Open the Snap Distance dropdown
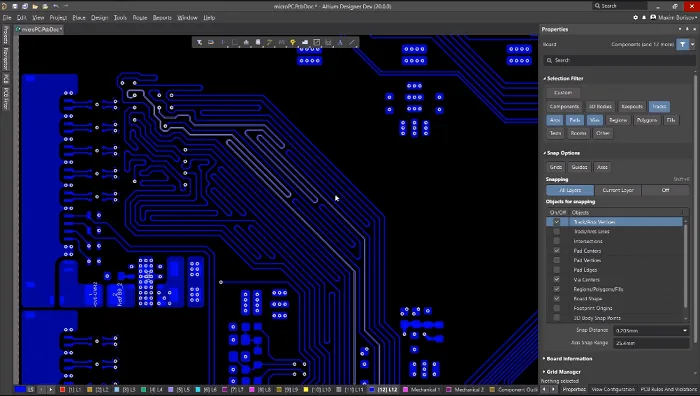Image resolution: width=700 pixels, height=396 pixels. point(685,330)
